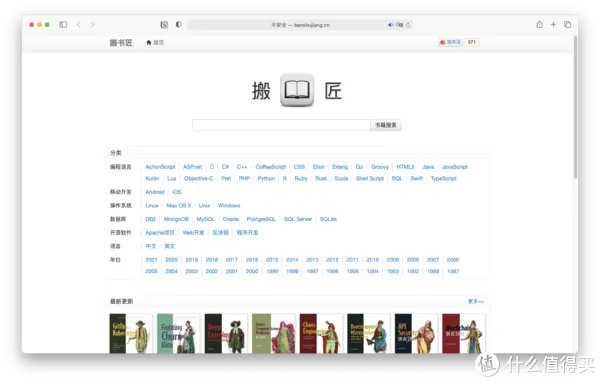
Task: Open the CSS category link
Action: (299, 167)
